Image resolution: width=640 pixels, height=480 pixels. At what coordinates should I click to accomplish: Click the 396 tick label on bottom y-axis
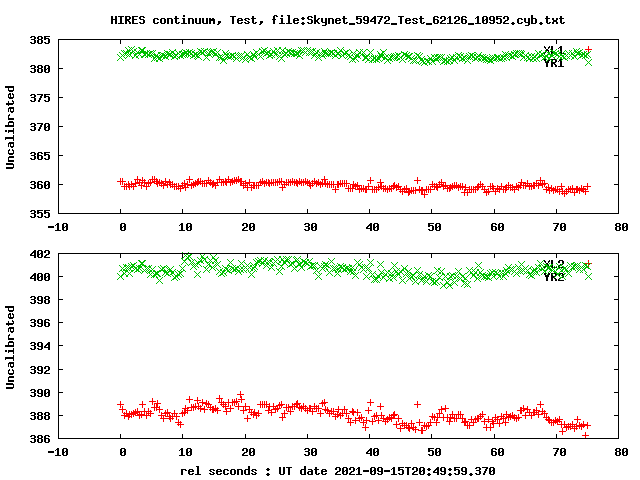(40, 323)
